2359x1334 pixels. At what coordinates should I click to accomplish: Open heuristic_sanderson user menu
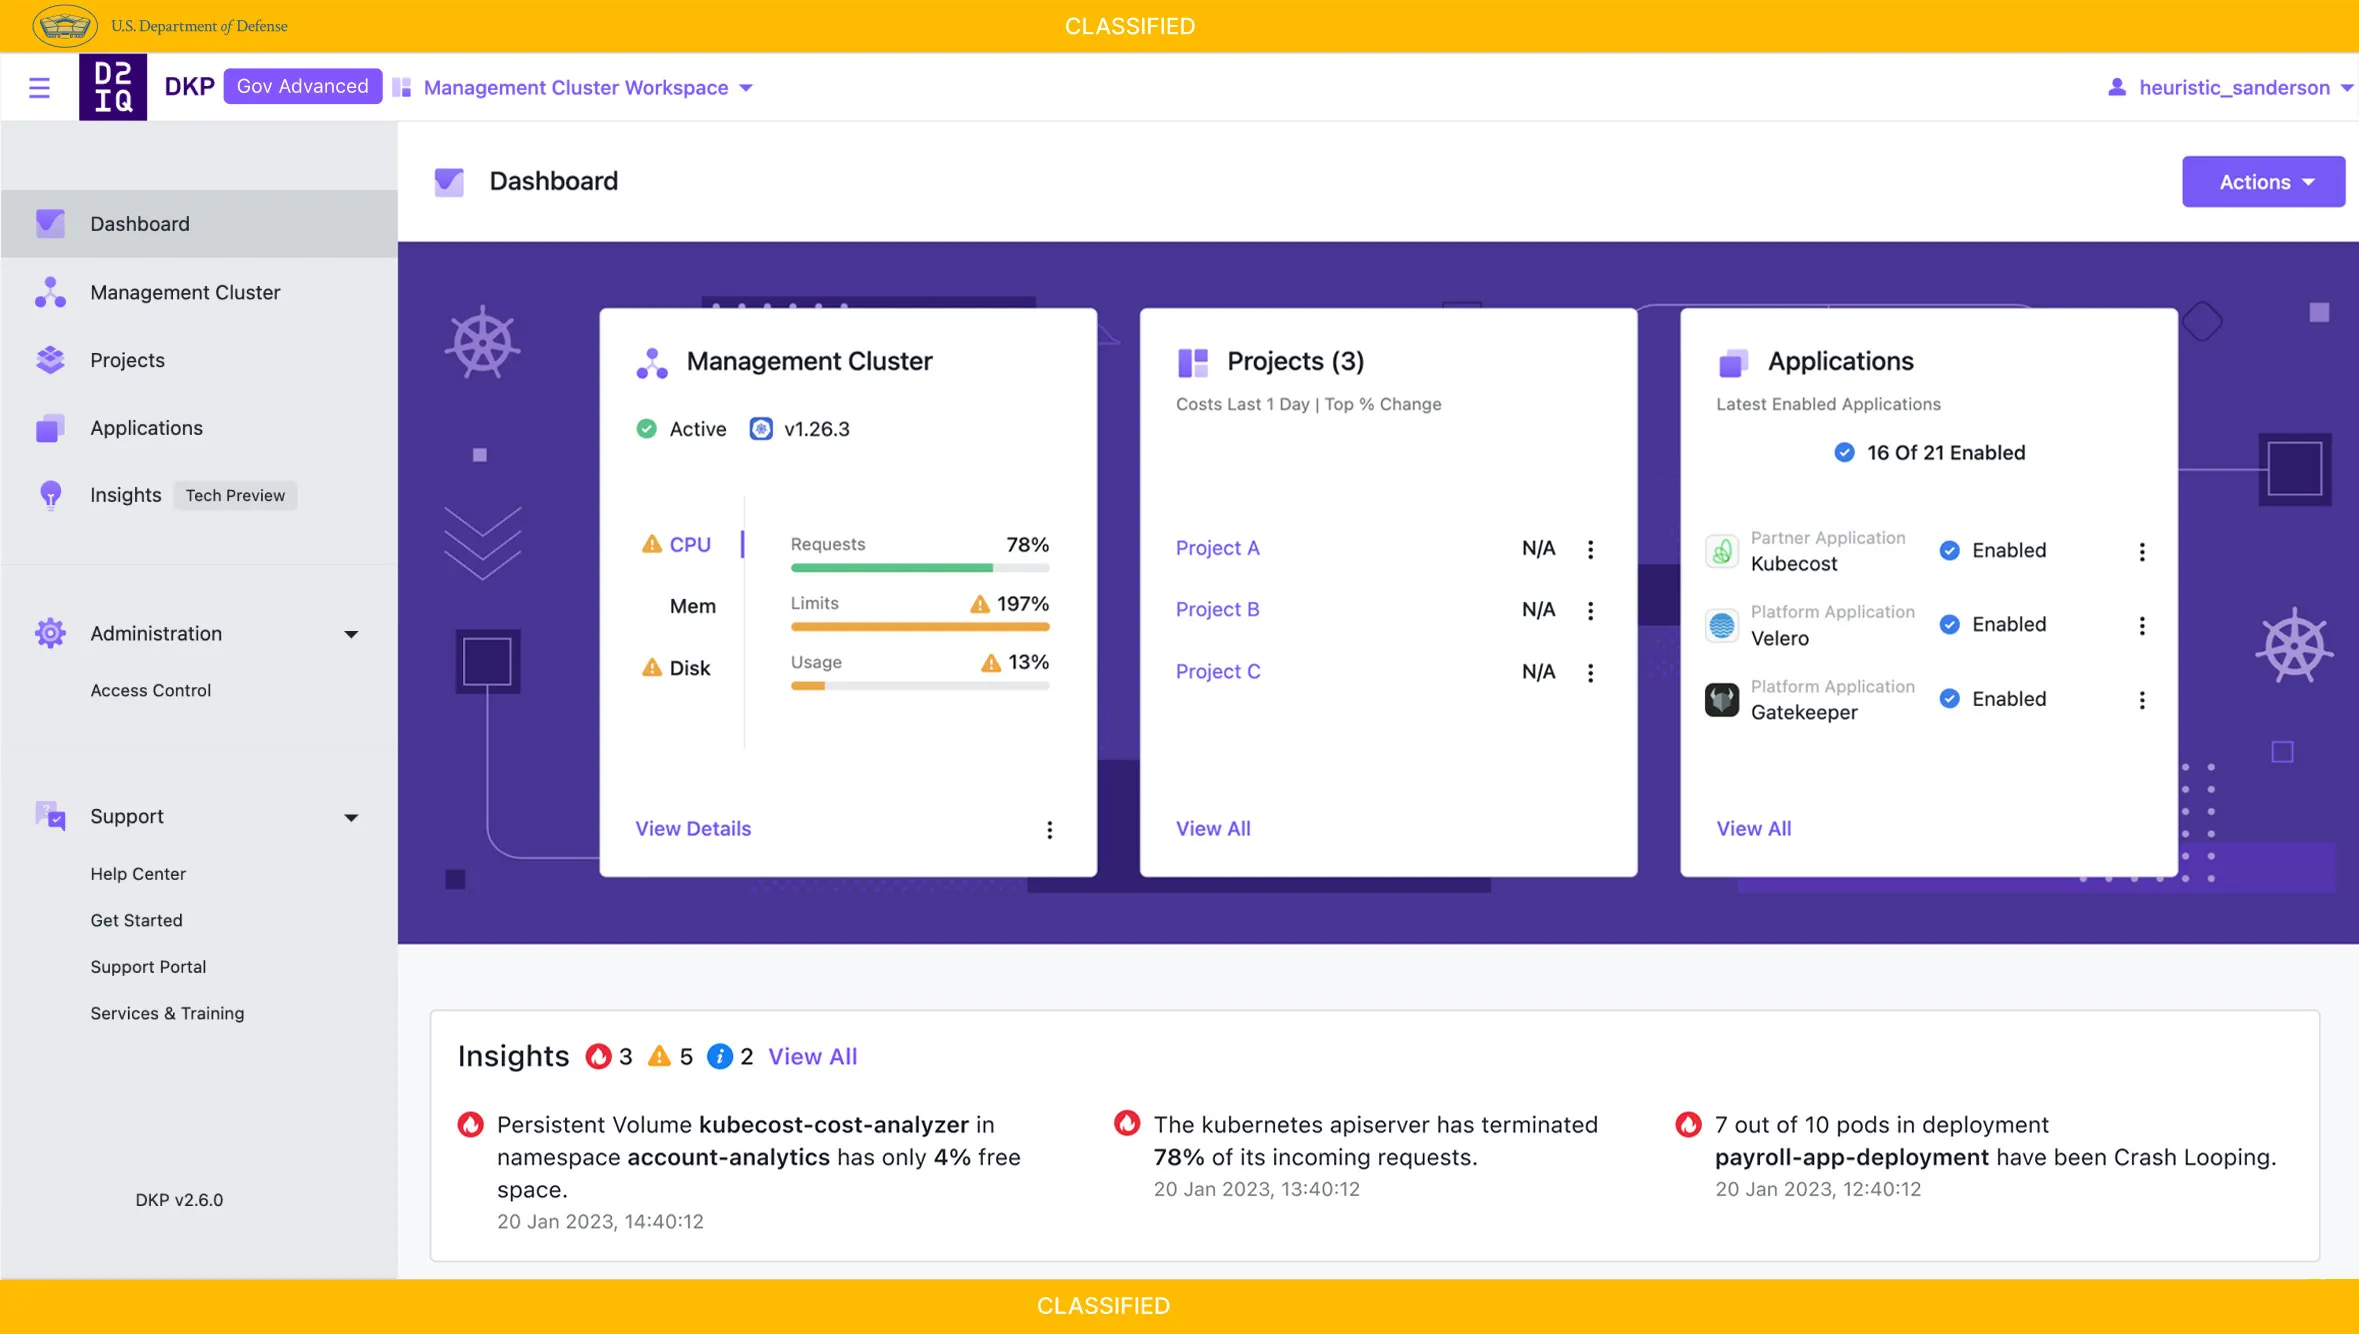(x=2233, y=88)
